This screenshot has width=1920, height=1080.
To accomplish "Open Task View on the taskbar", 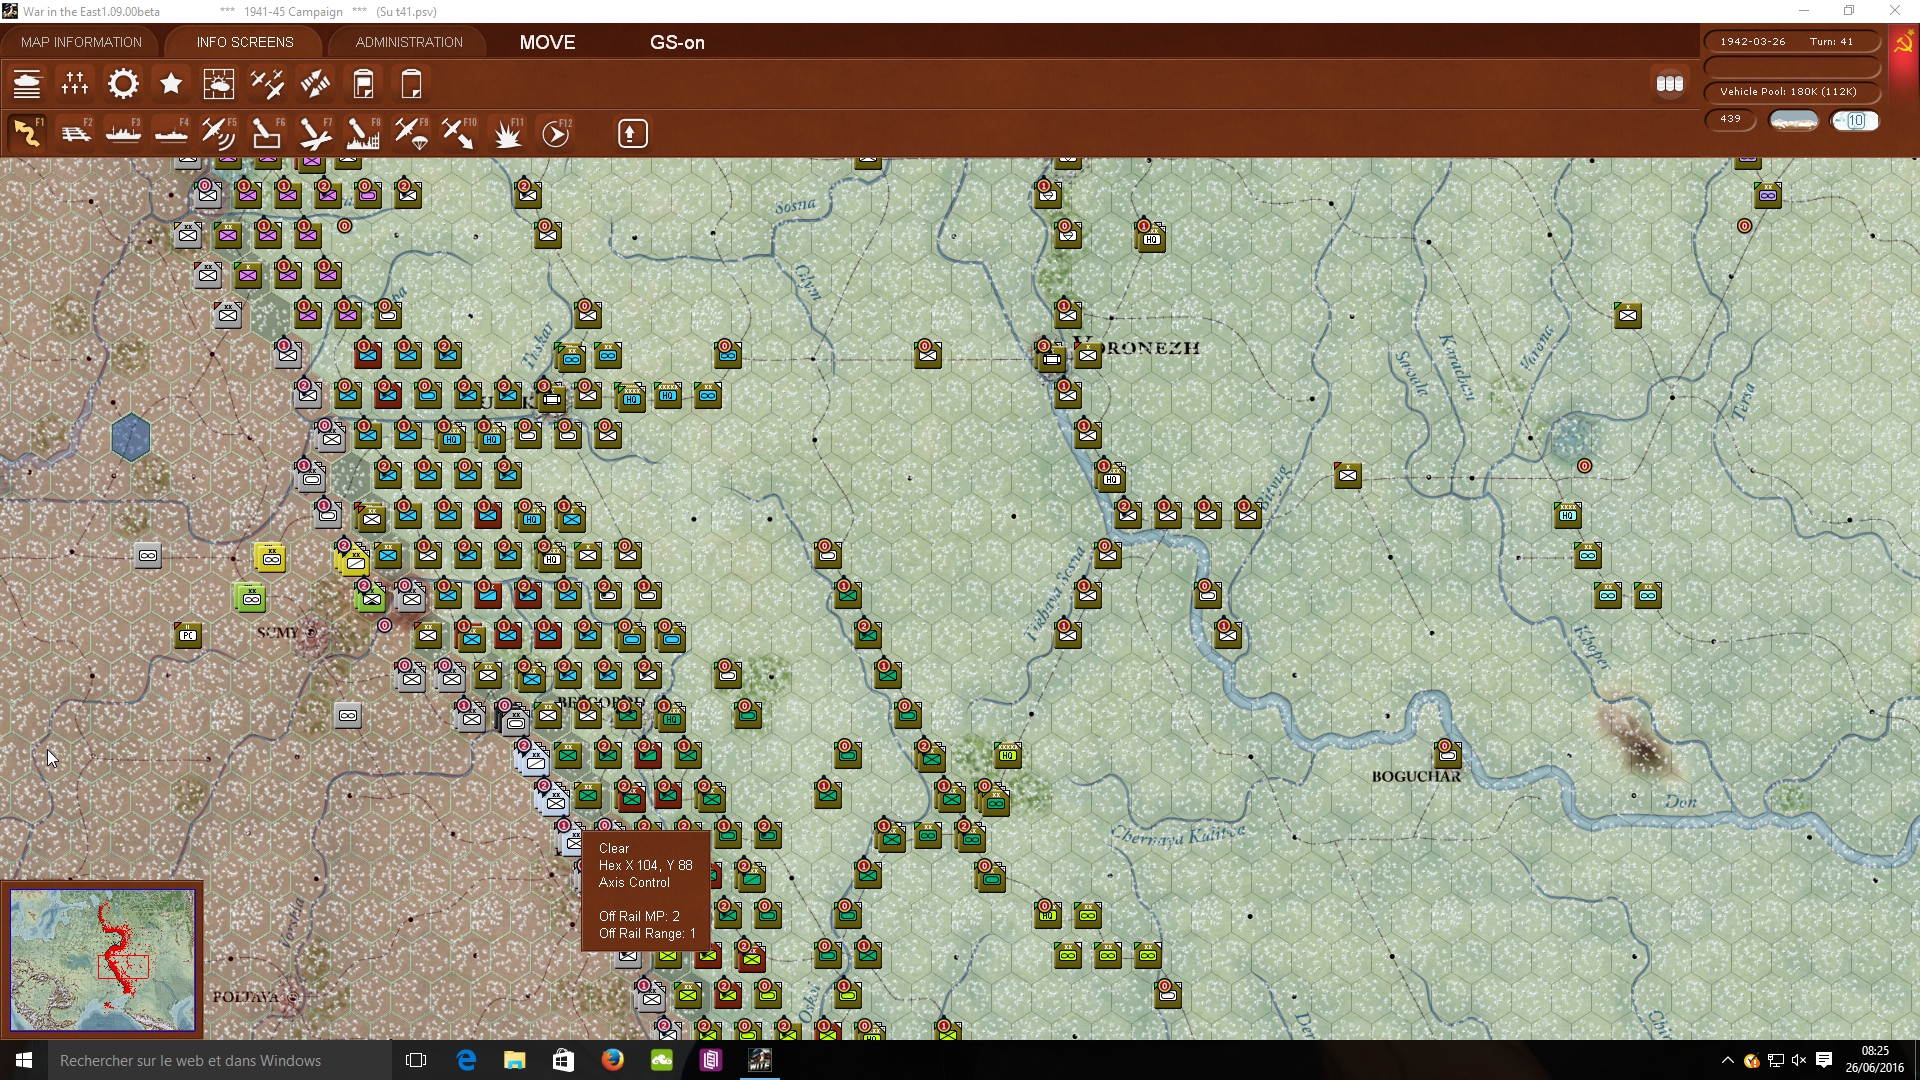I will (x=416, y=1060).
